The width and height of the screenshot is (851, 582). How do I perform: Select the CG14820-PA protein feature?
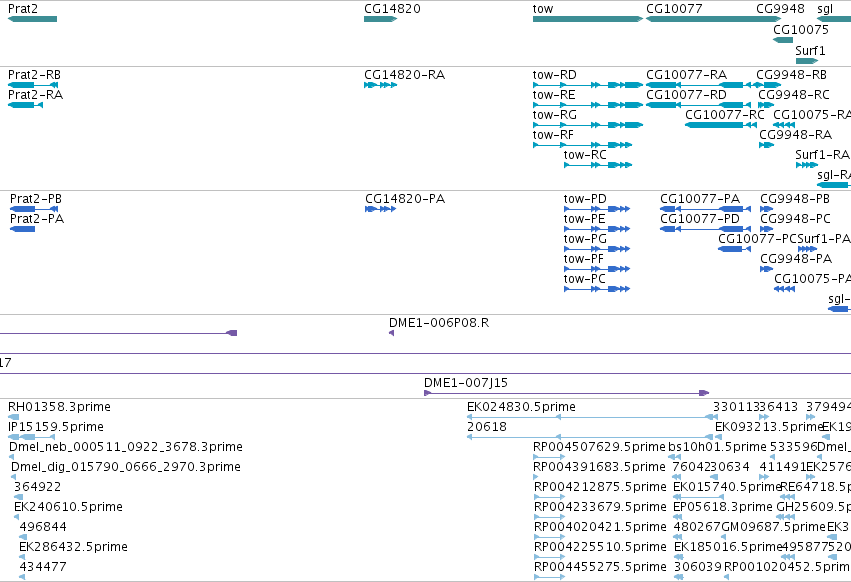pos(380,209)
